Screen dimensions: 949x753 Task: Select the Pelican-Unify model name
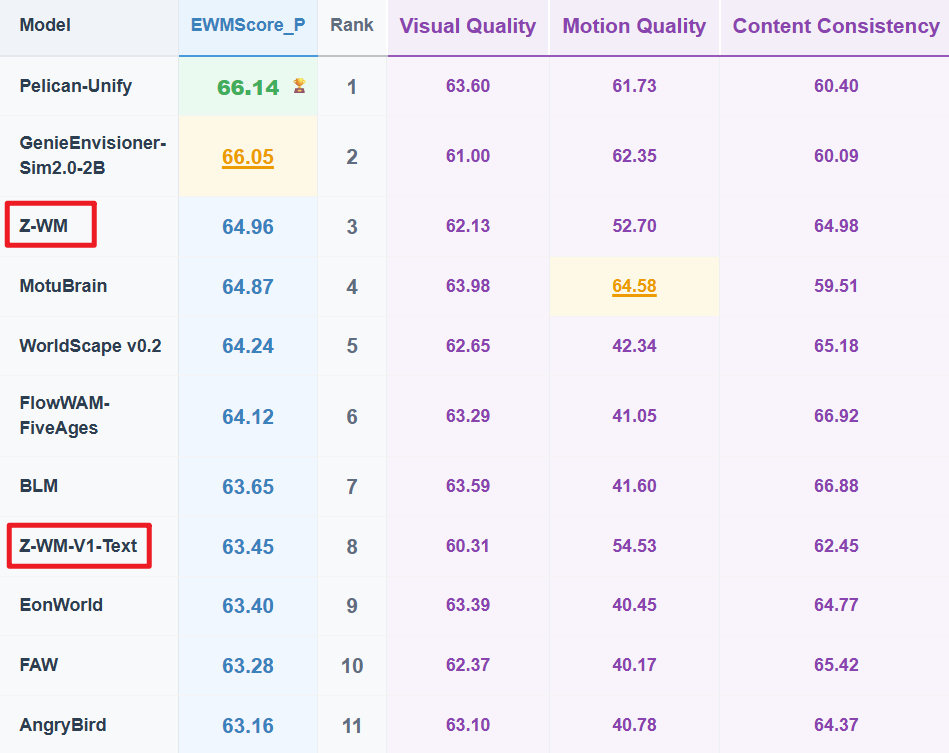tap(76, 86)
